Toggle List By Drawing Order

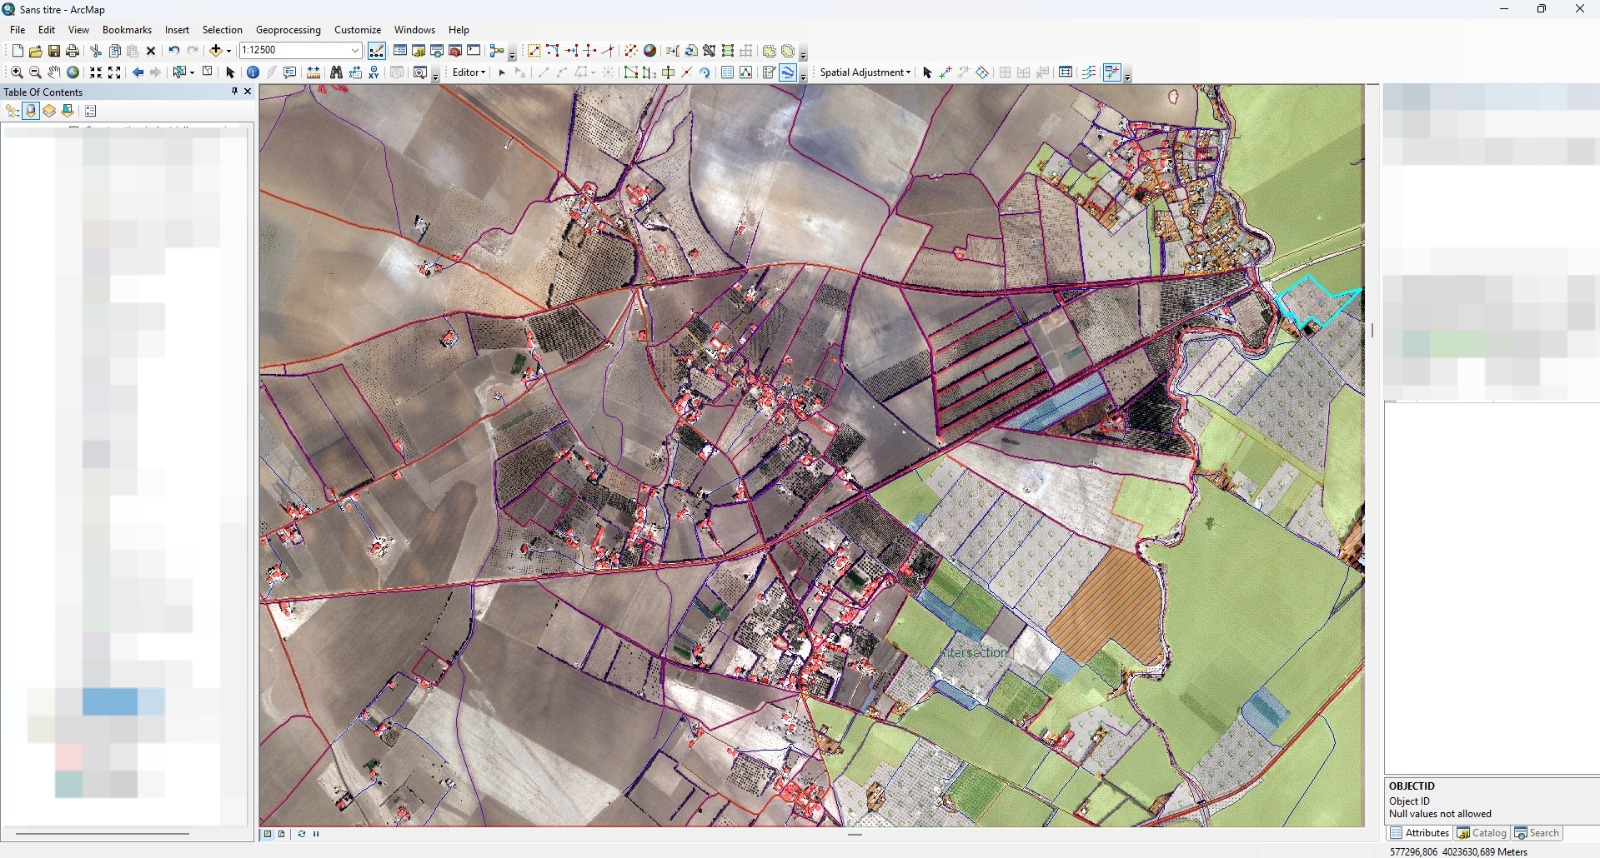(x=12, y=111)
